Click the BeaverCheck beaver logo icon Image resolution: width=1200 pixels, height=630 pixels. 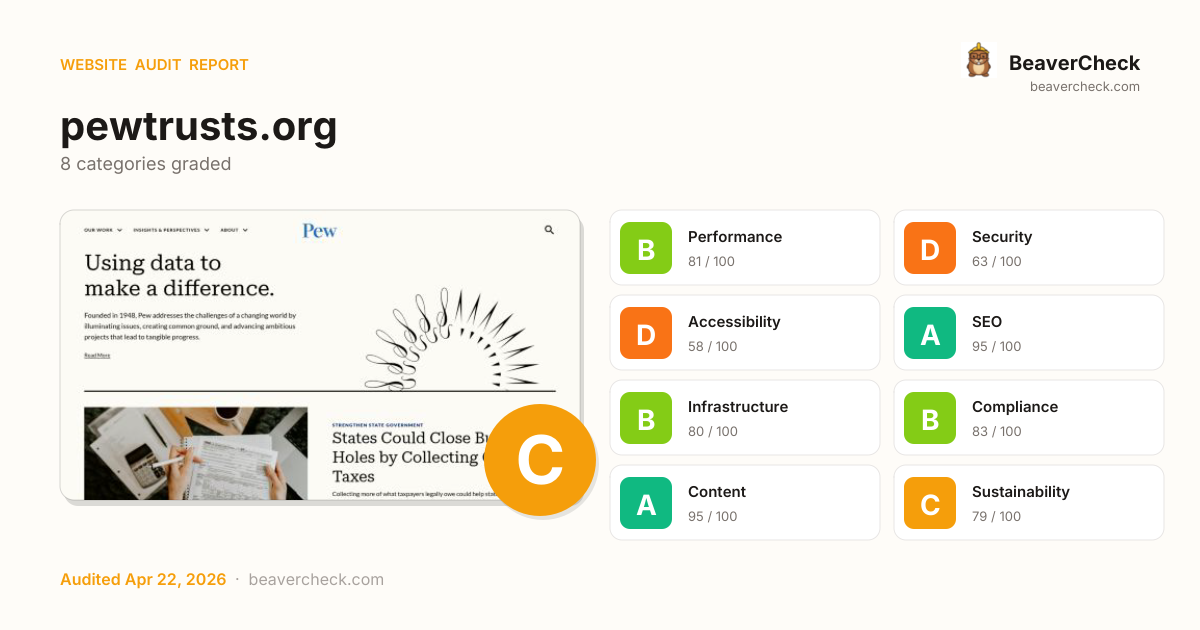(978, 61)
